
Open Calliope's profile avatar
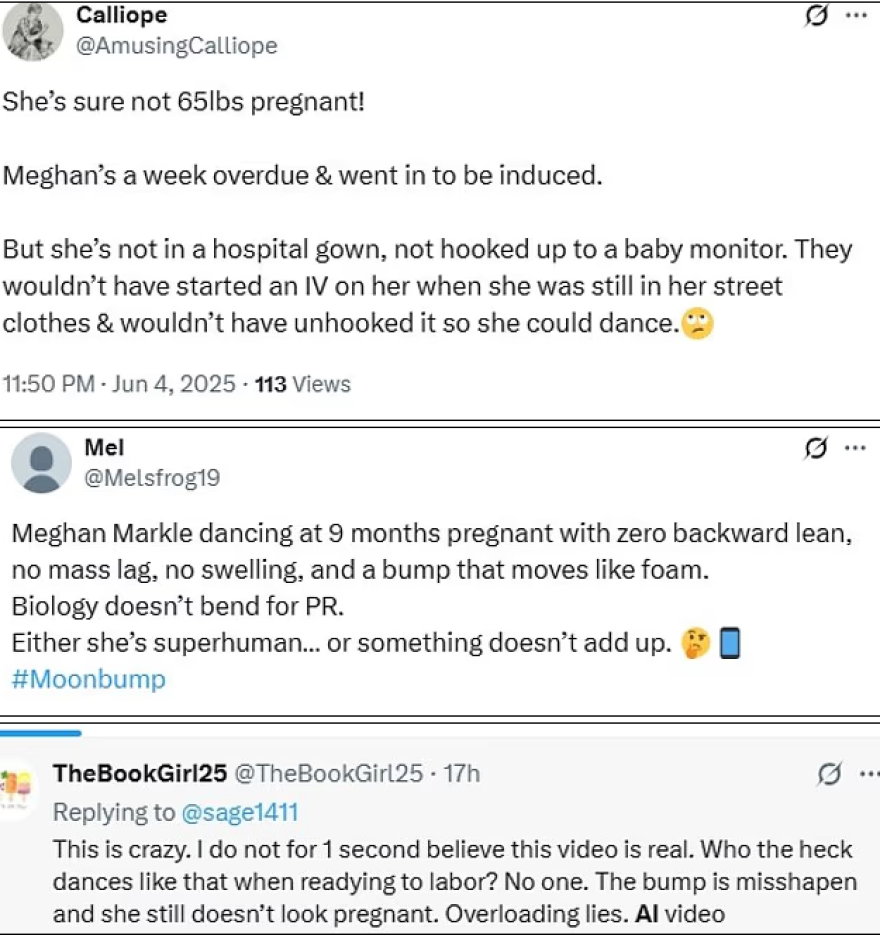point(33,32)
